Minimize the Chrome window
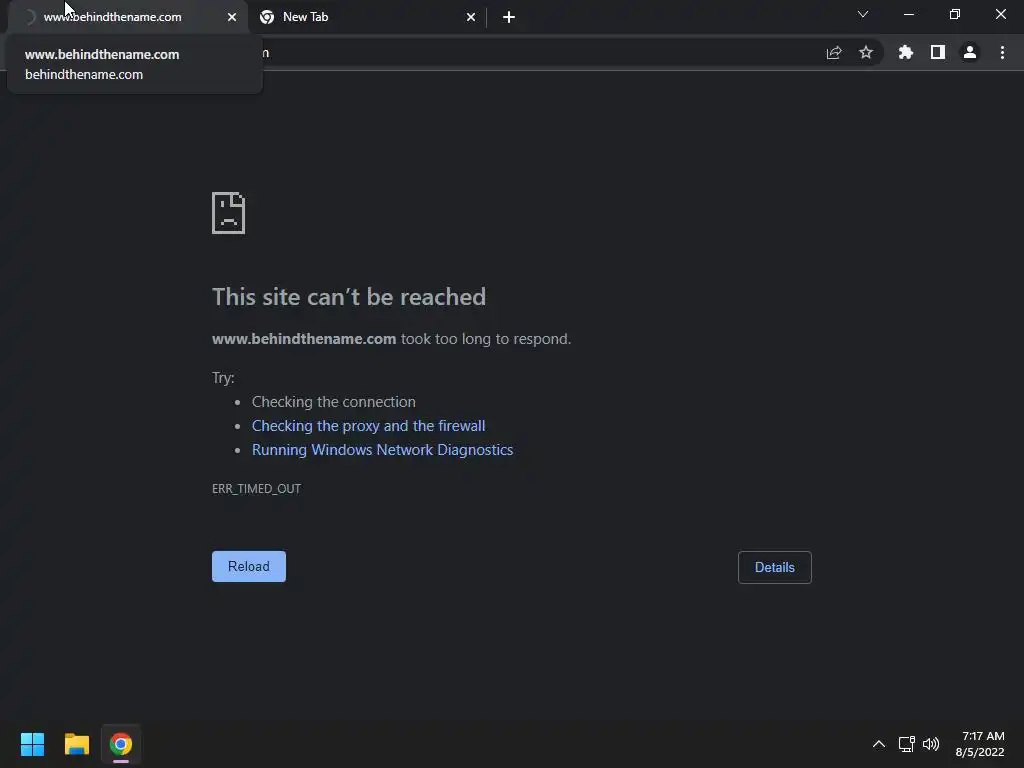Viewport: 1024px width, 768px height. (908, 14)
